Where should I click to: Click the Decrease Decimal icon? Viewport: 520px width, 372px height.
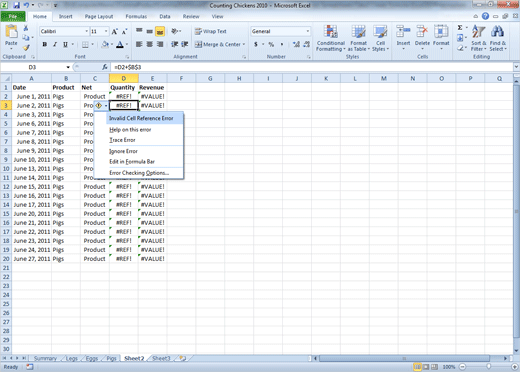click(x=307, y=44)
